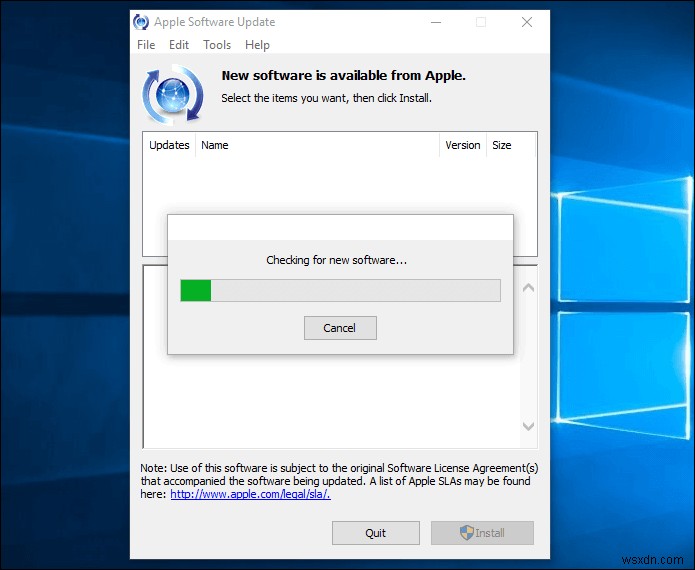Open the Tools menu
The width and height of the screenshot is (695, 570).
217,45
